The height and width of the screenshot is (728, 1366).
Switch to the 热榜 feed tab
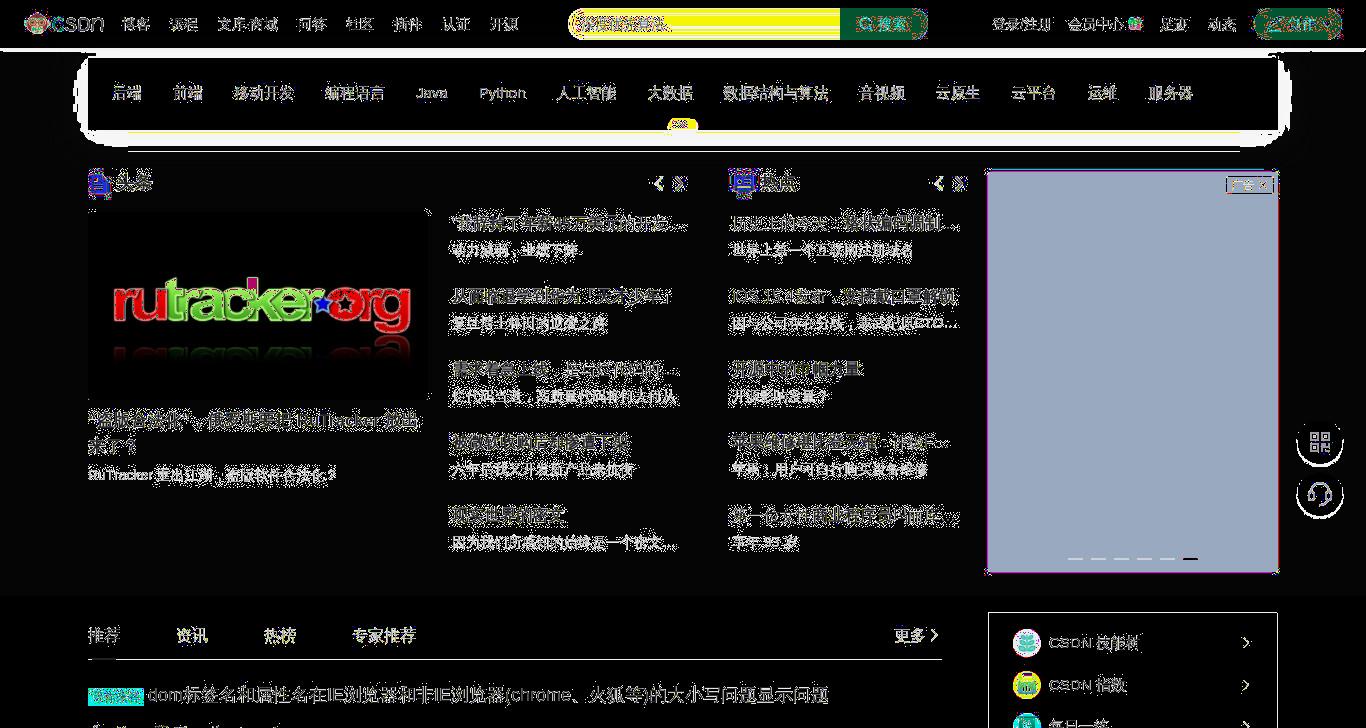point(279,635)
